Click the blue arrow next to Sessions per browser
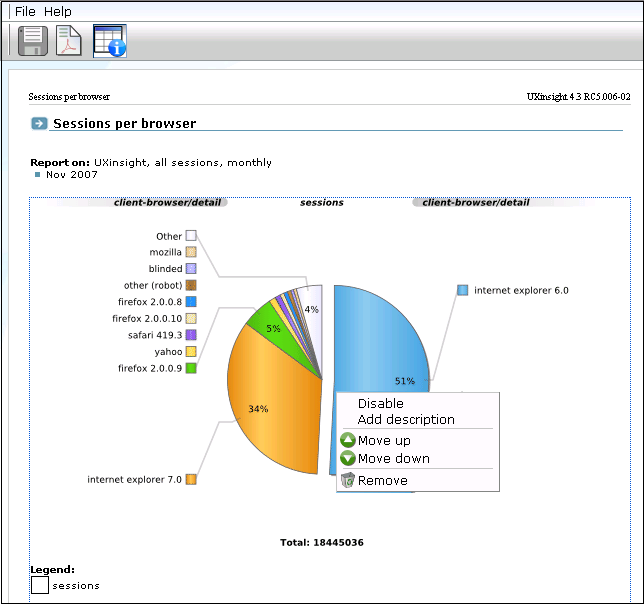The height and width of the screenshot is (604, 644). click(39, 123)
